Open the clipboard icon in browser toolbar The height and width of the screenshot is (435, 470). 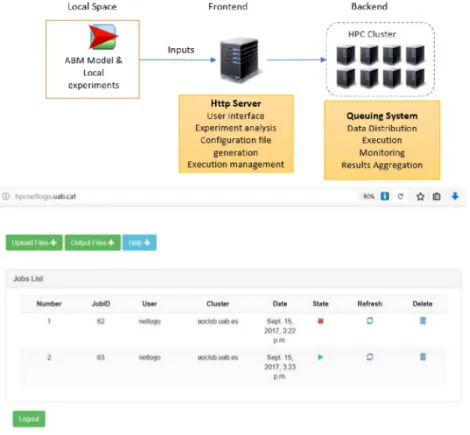coord(437,197)
